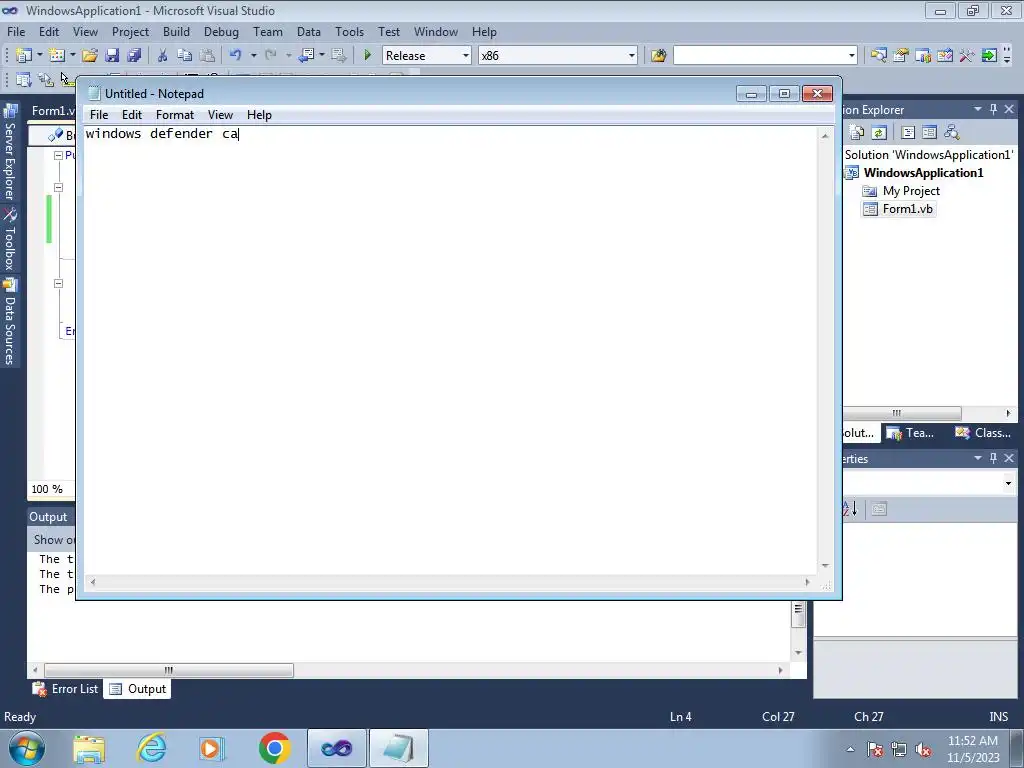This screenshot has width=1024, height=768.
Task: Sort properties alphabetically with A-Z icon
Action: click(x=850, y=509)
